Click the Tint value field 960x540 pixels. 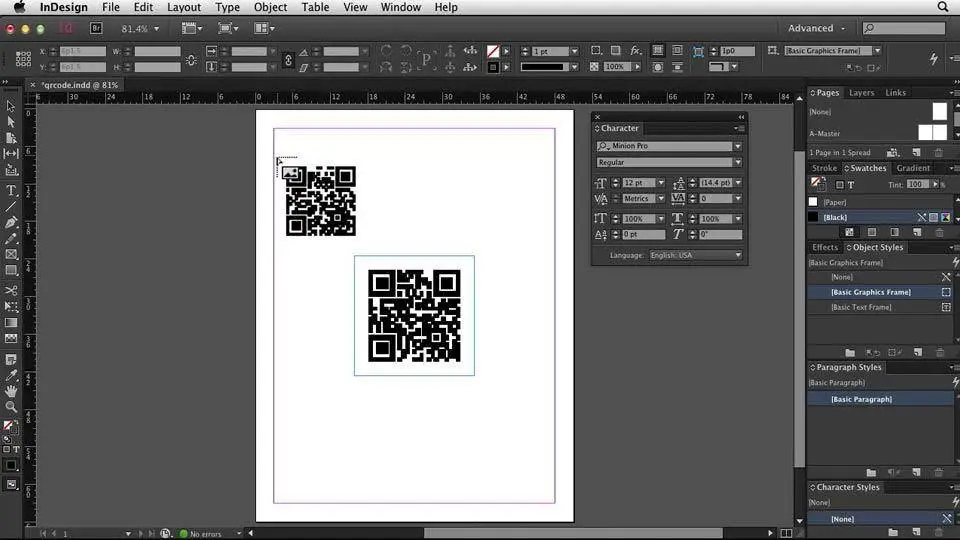(x=917, y=184)
